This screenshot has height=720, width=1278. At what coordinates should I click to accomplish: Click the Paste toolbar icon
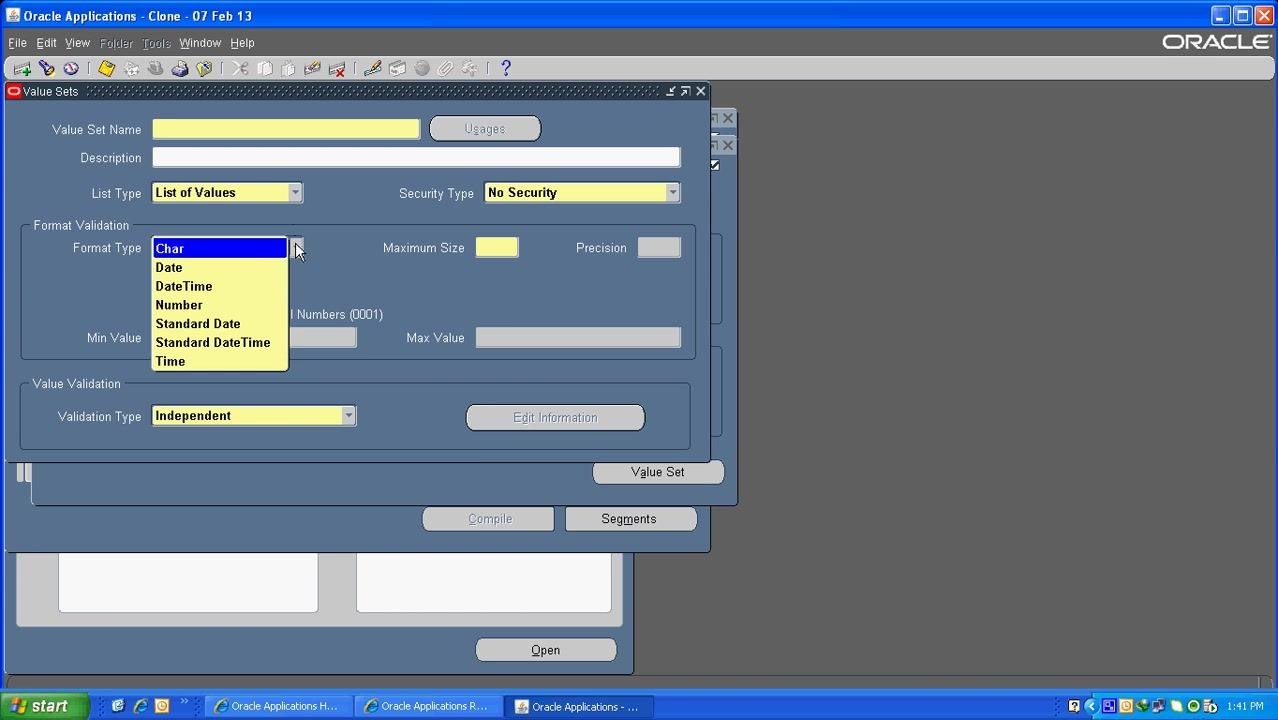pos(288,69)
